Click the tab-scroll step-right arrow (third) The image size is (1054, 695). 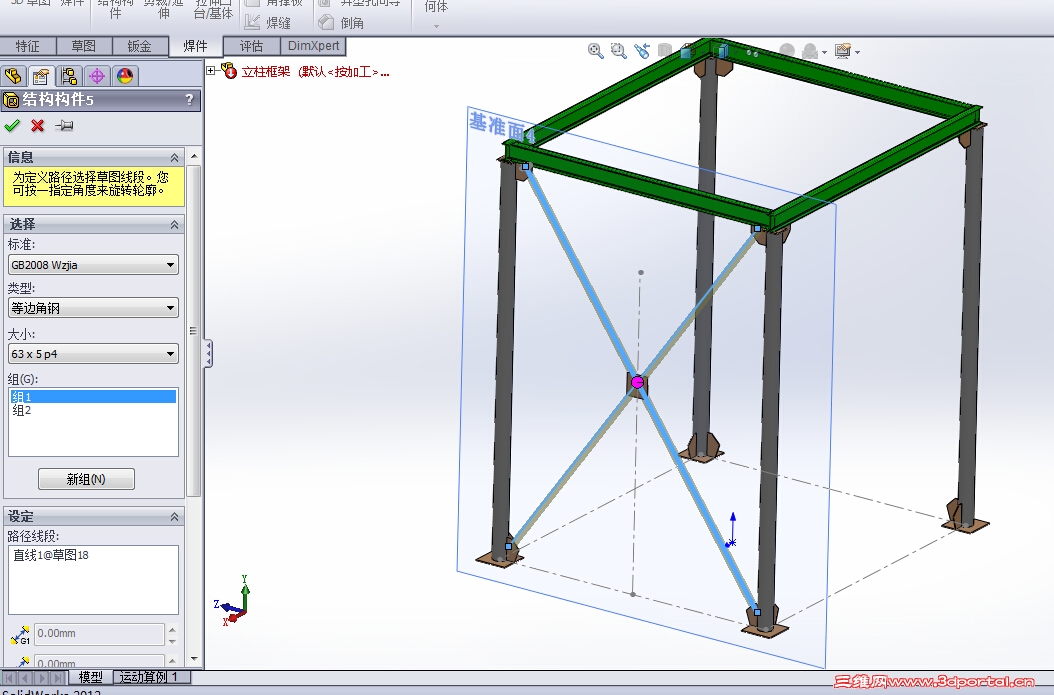coord(42,678)
